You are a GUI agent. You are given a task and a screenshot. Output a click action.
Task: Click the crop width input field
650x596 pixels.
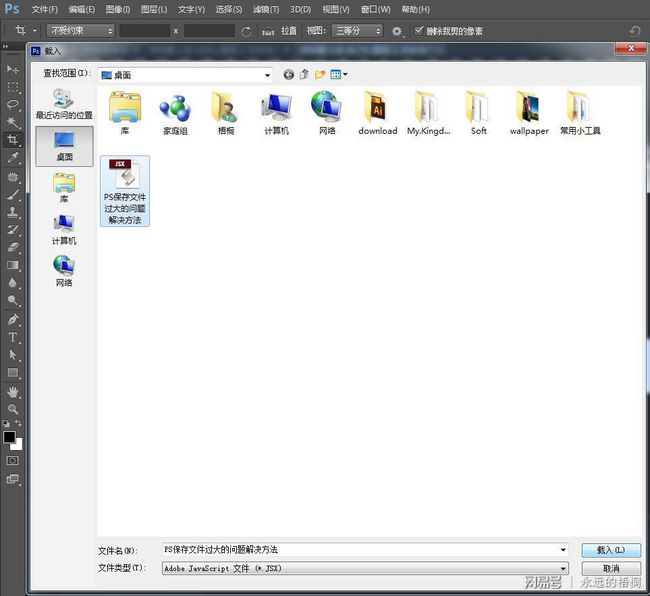point(144,31)
